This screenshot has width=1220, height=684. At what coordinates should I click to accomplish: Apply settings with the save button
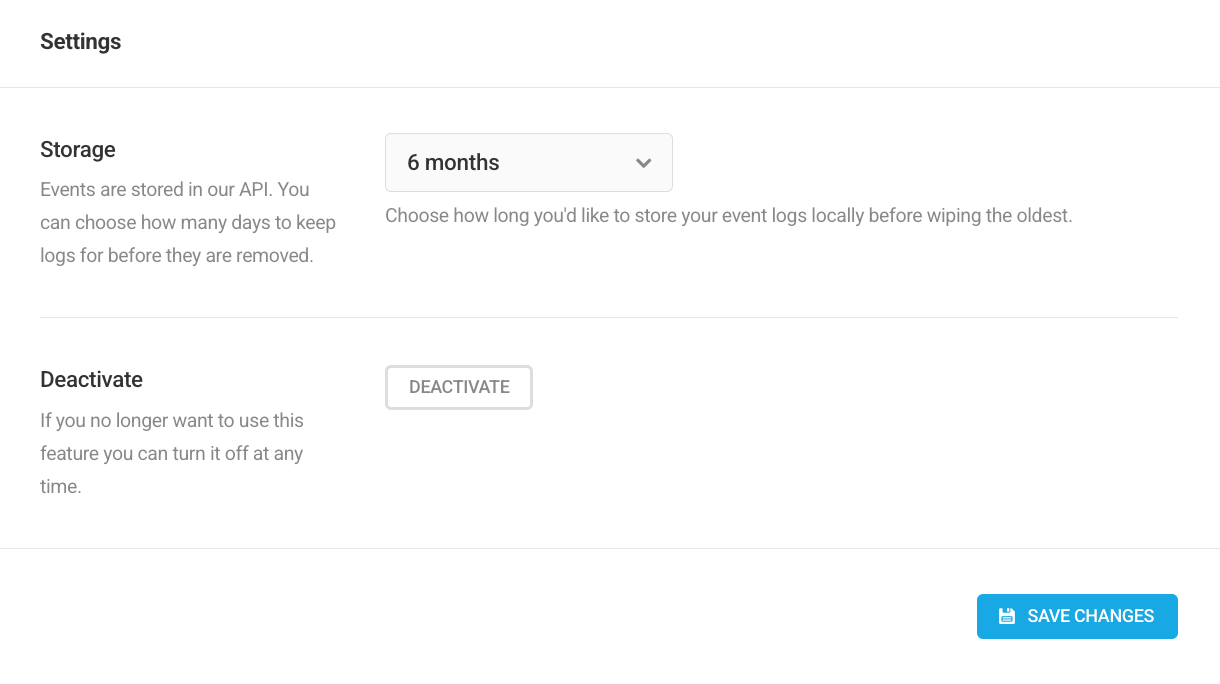(x=1077, y=616)
